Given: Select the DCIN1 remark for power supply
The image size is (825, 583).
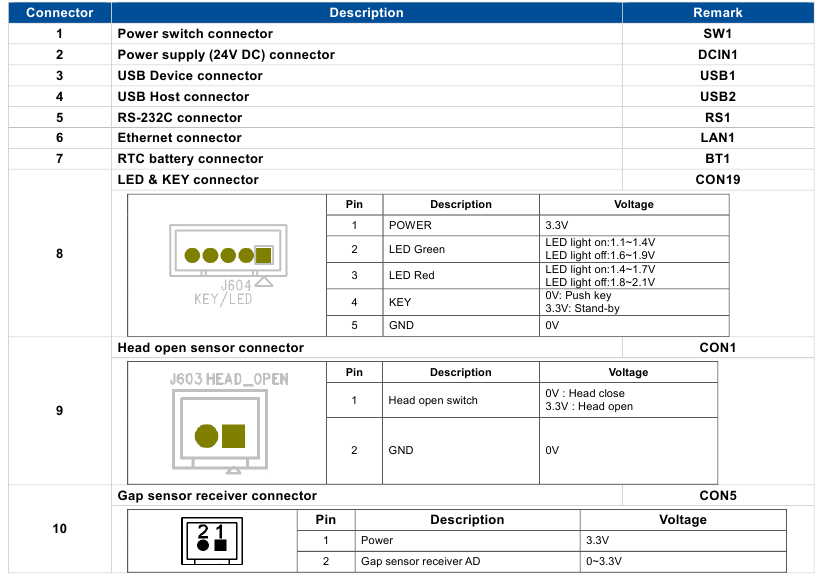Looking at the screenshot, I should [718, 54].
